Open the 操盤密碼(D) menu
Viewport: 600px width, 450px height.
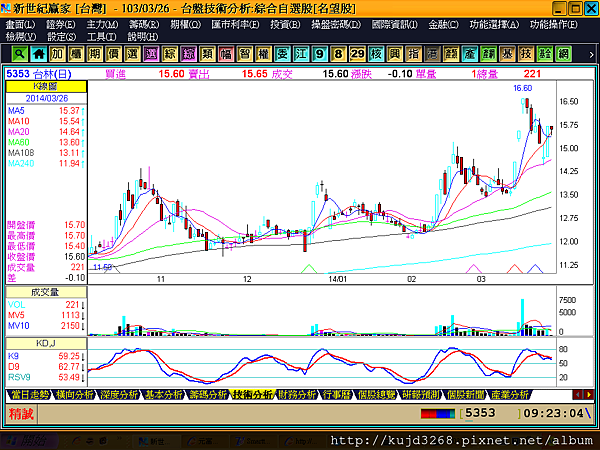tap(336, 24)
